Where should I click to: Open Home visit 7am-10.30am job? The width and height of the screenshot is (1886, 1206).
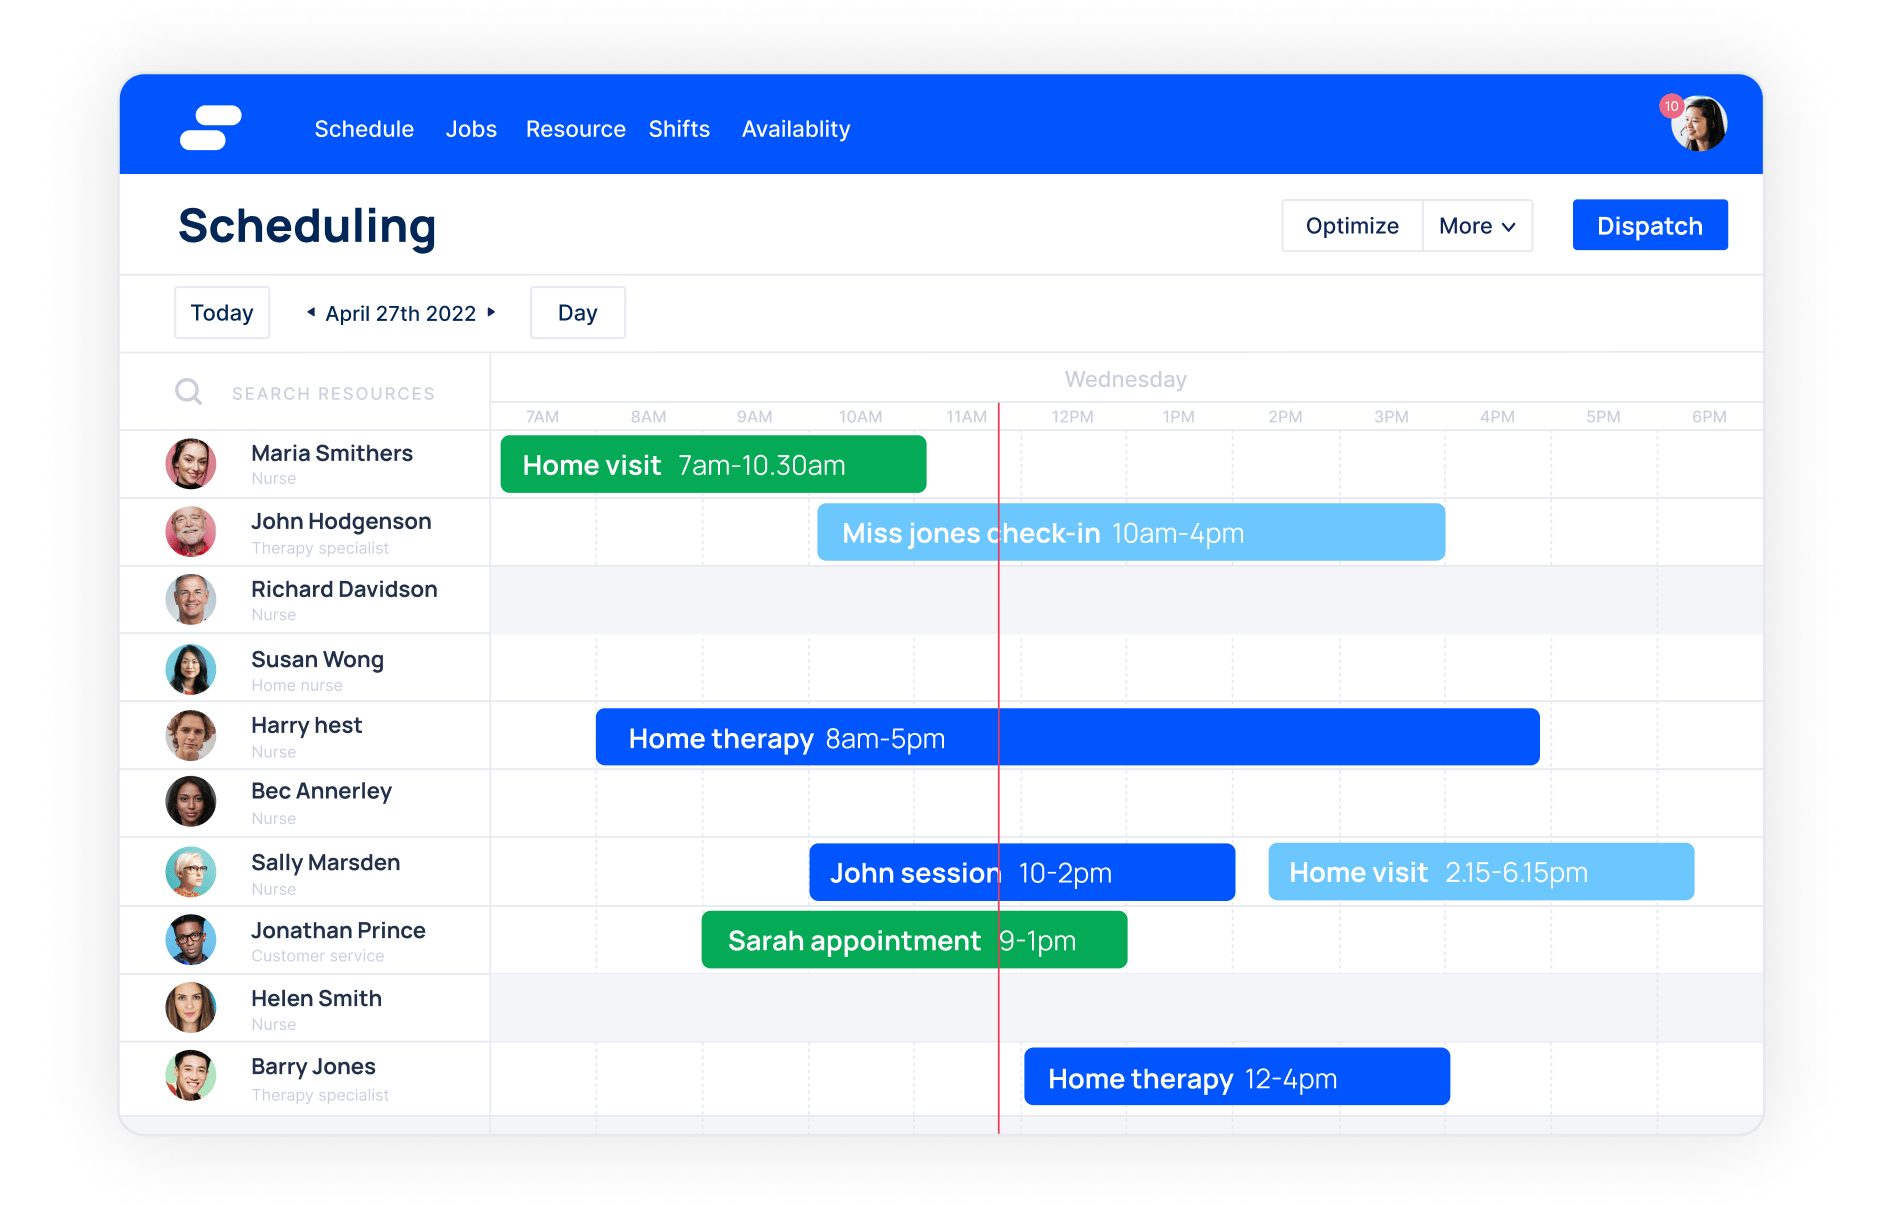tap(713, 465)
